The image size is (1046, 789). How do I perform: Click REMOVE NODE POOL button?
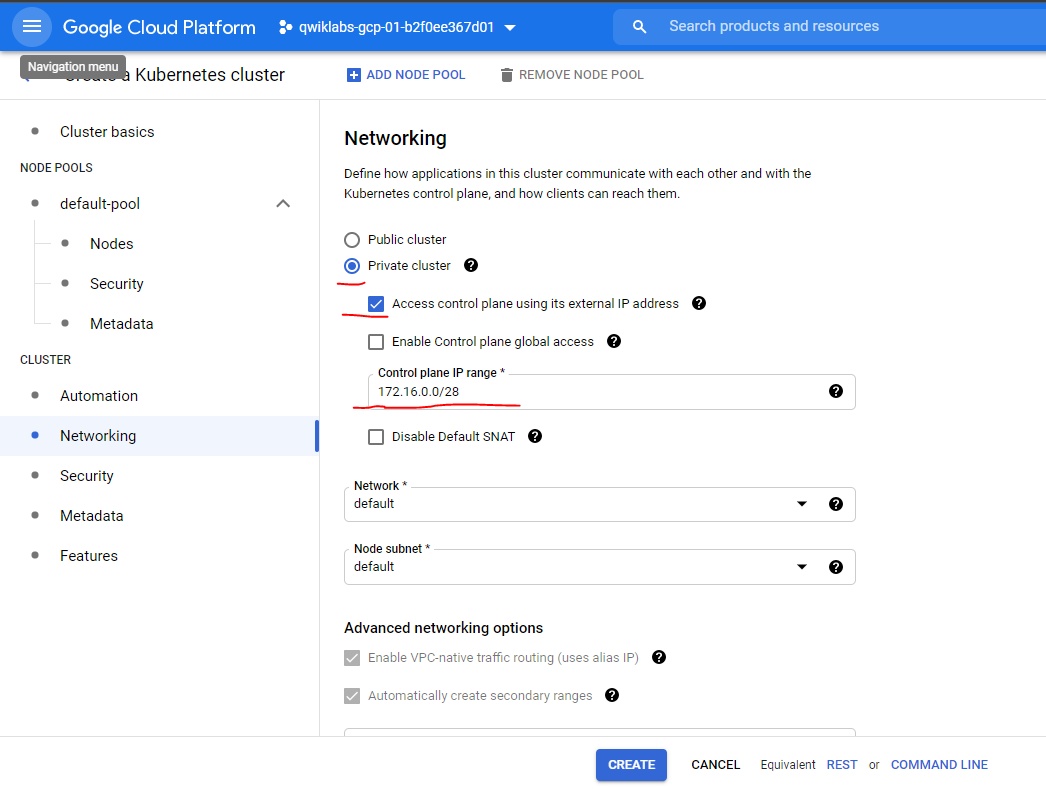pos(572,75)
